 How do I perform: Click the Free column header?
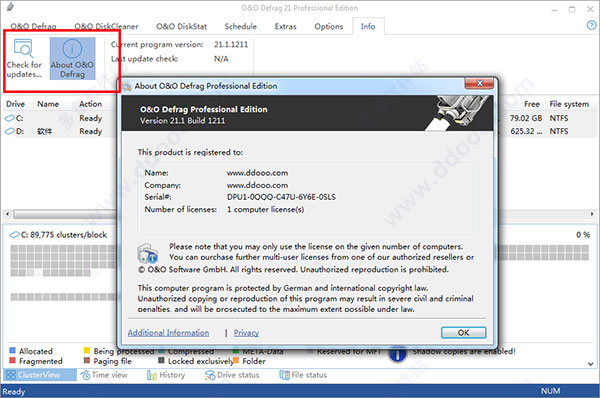[532, 104]
